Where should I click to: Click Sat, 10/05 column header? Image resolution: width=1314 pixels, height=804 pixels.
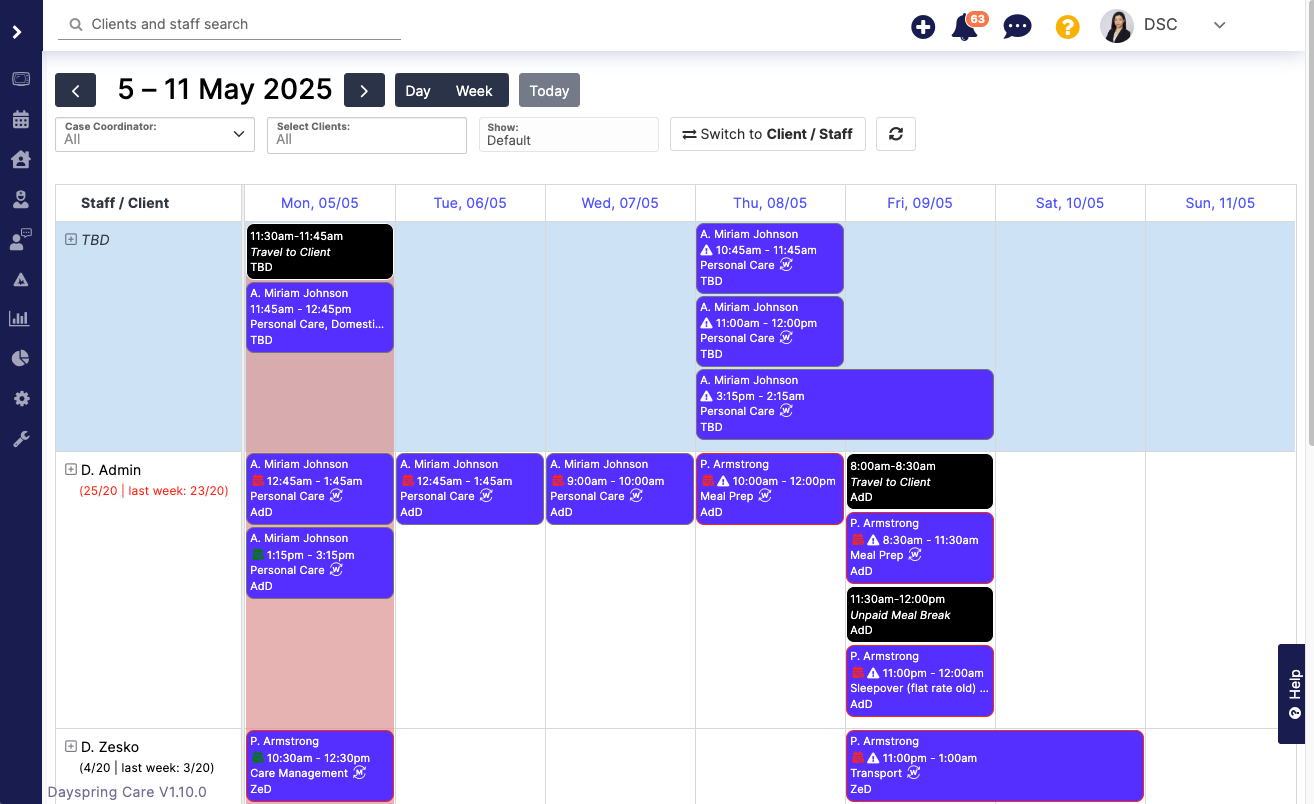[1070, 203]
